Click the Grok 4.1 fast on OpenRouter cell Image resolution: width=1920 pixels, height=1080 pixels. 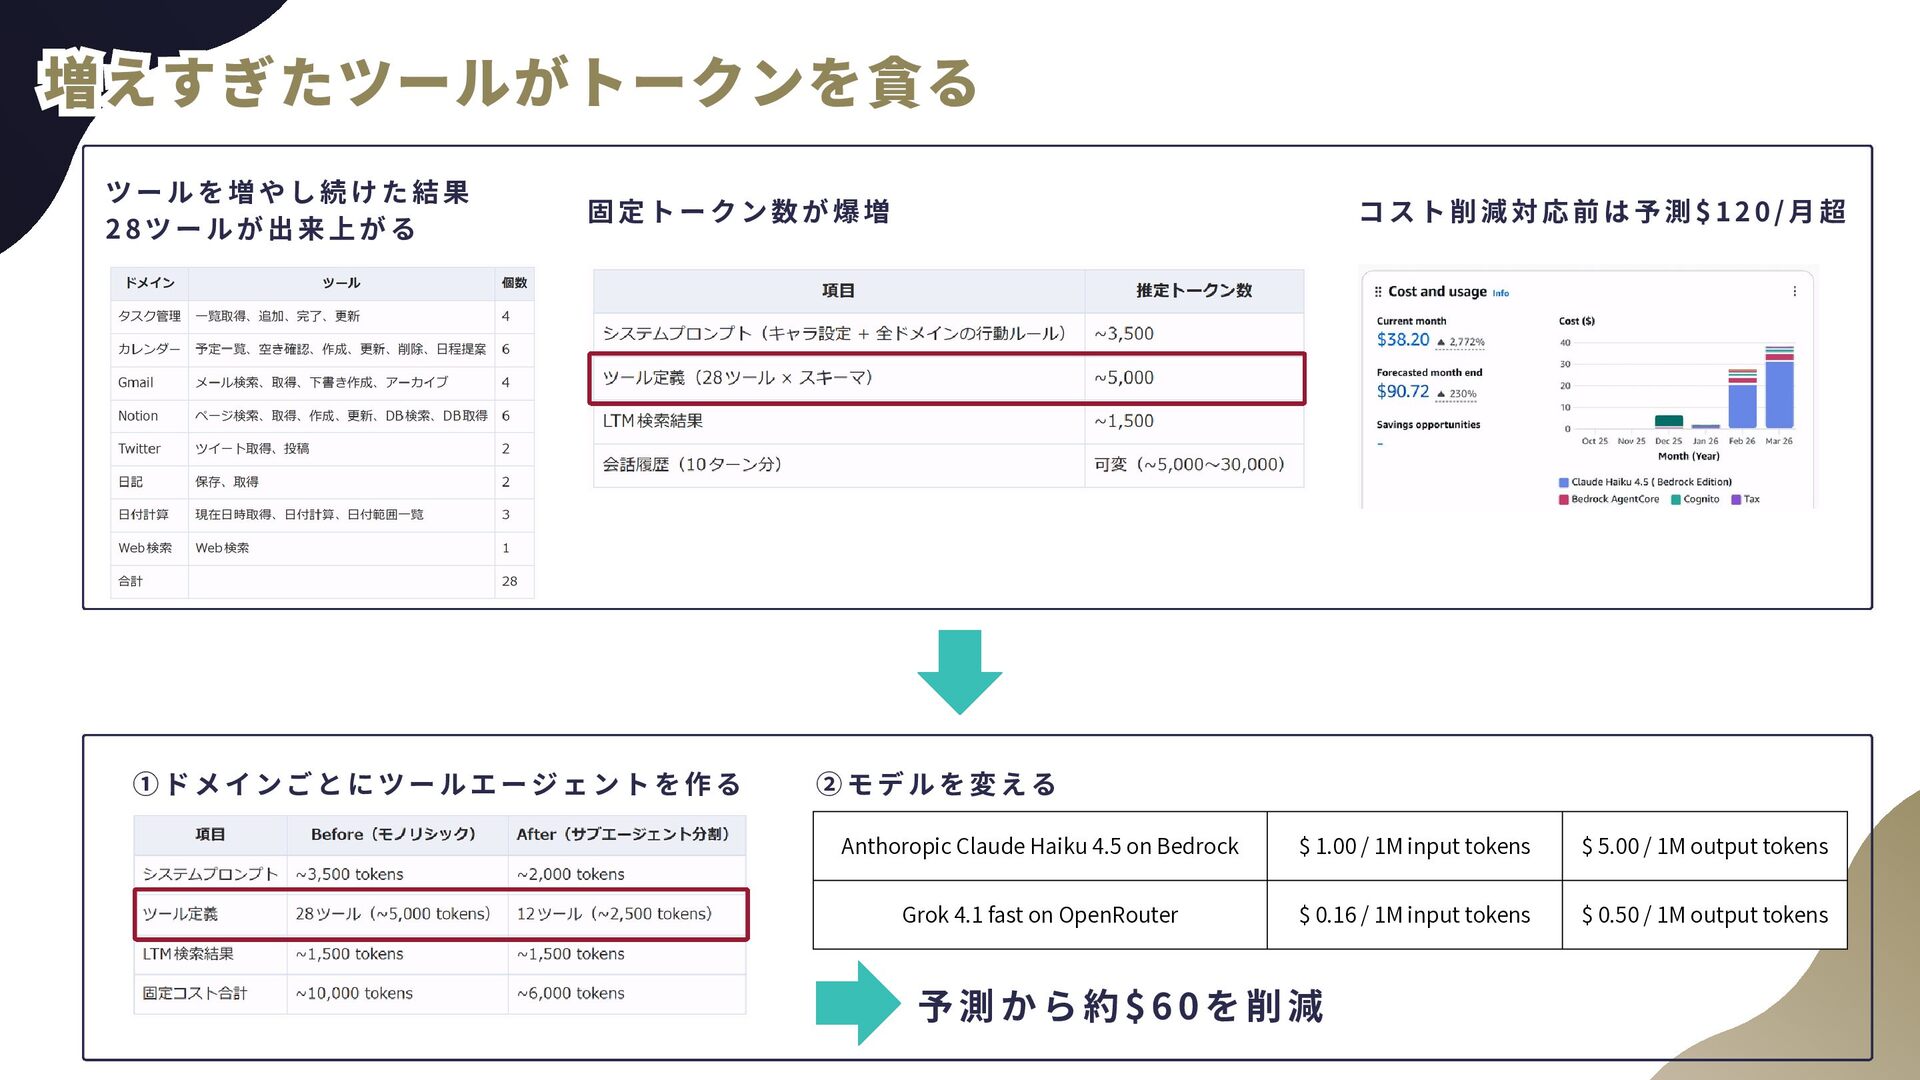pyautogui.click(x=1039, y=915)
